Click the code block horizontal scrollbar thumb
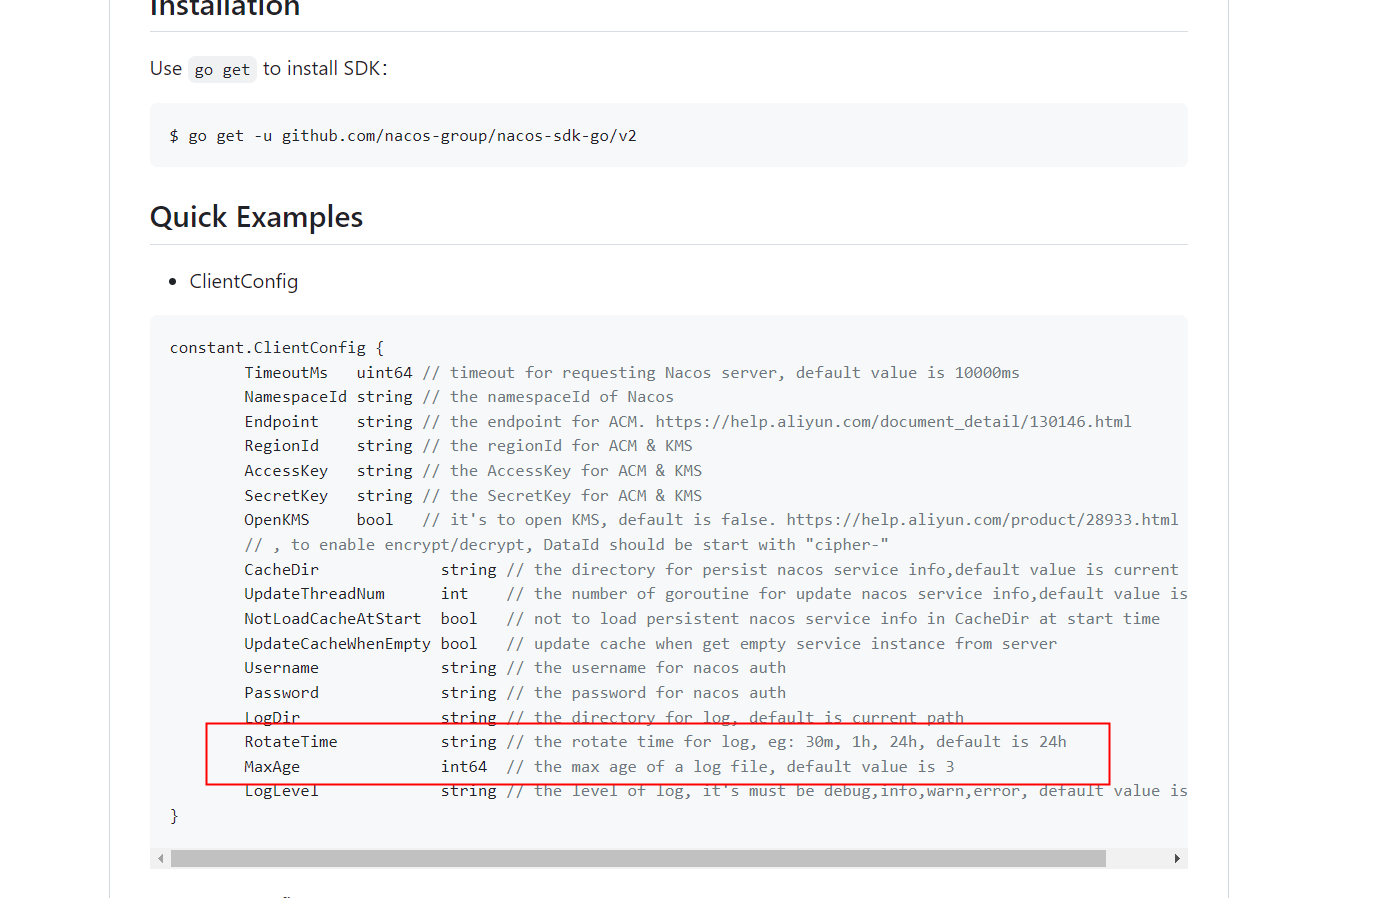The image size is (1378, 898). tap(638, 859)
